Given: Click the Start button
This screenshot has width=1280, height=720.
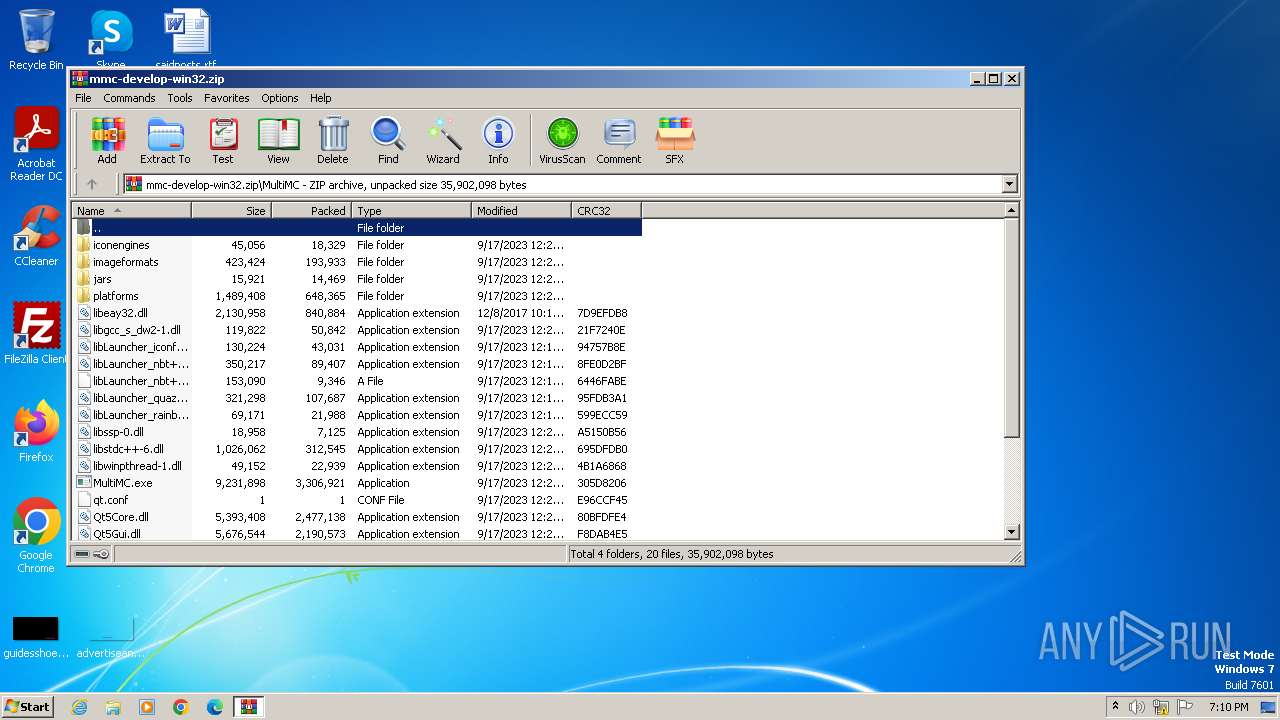Looking at the screenshot, I should click(28, 707).
